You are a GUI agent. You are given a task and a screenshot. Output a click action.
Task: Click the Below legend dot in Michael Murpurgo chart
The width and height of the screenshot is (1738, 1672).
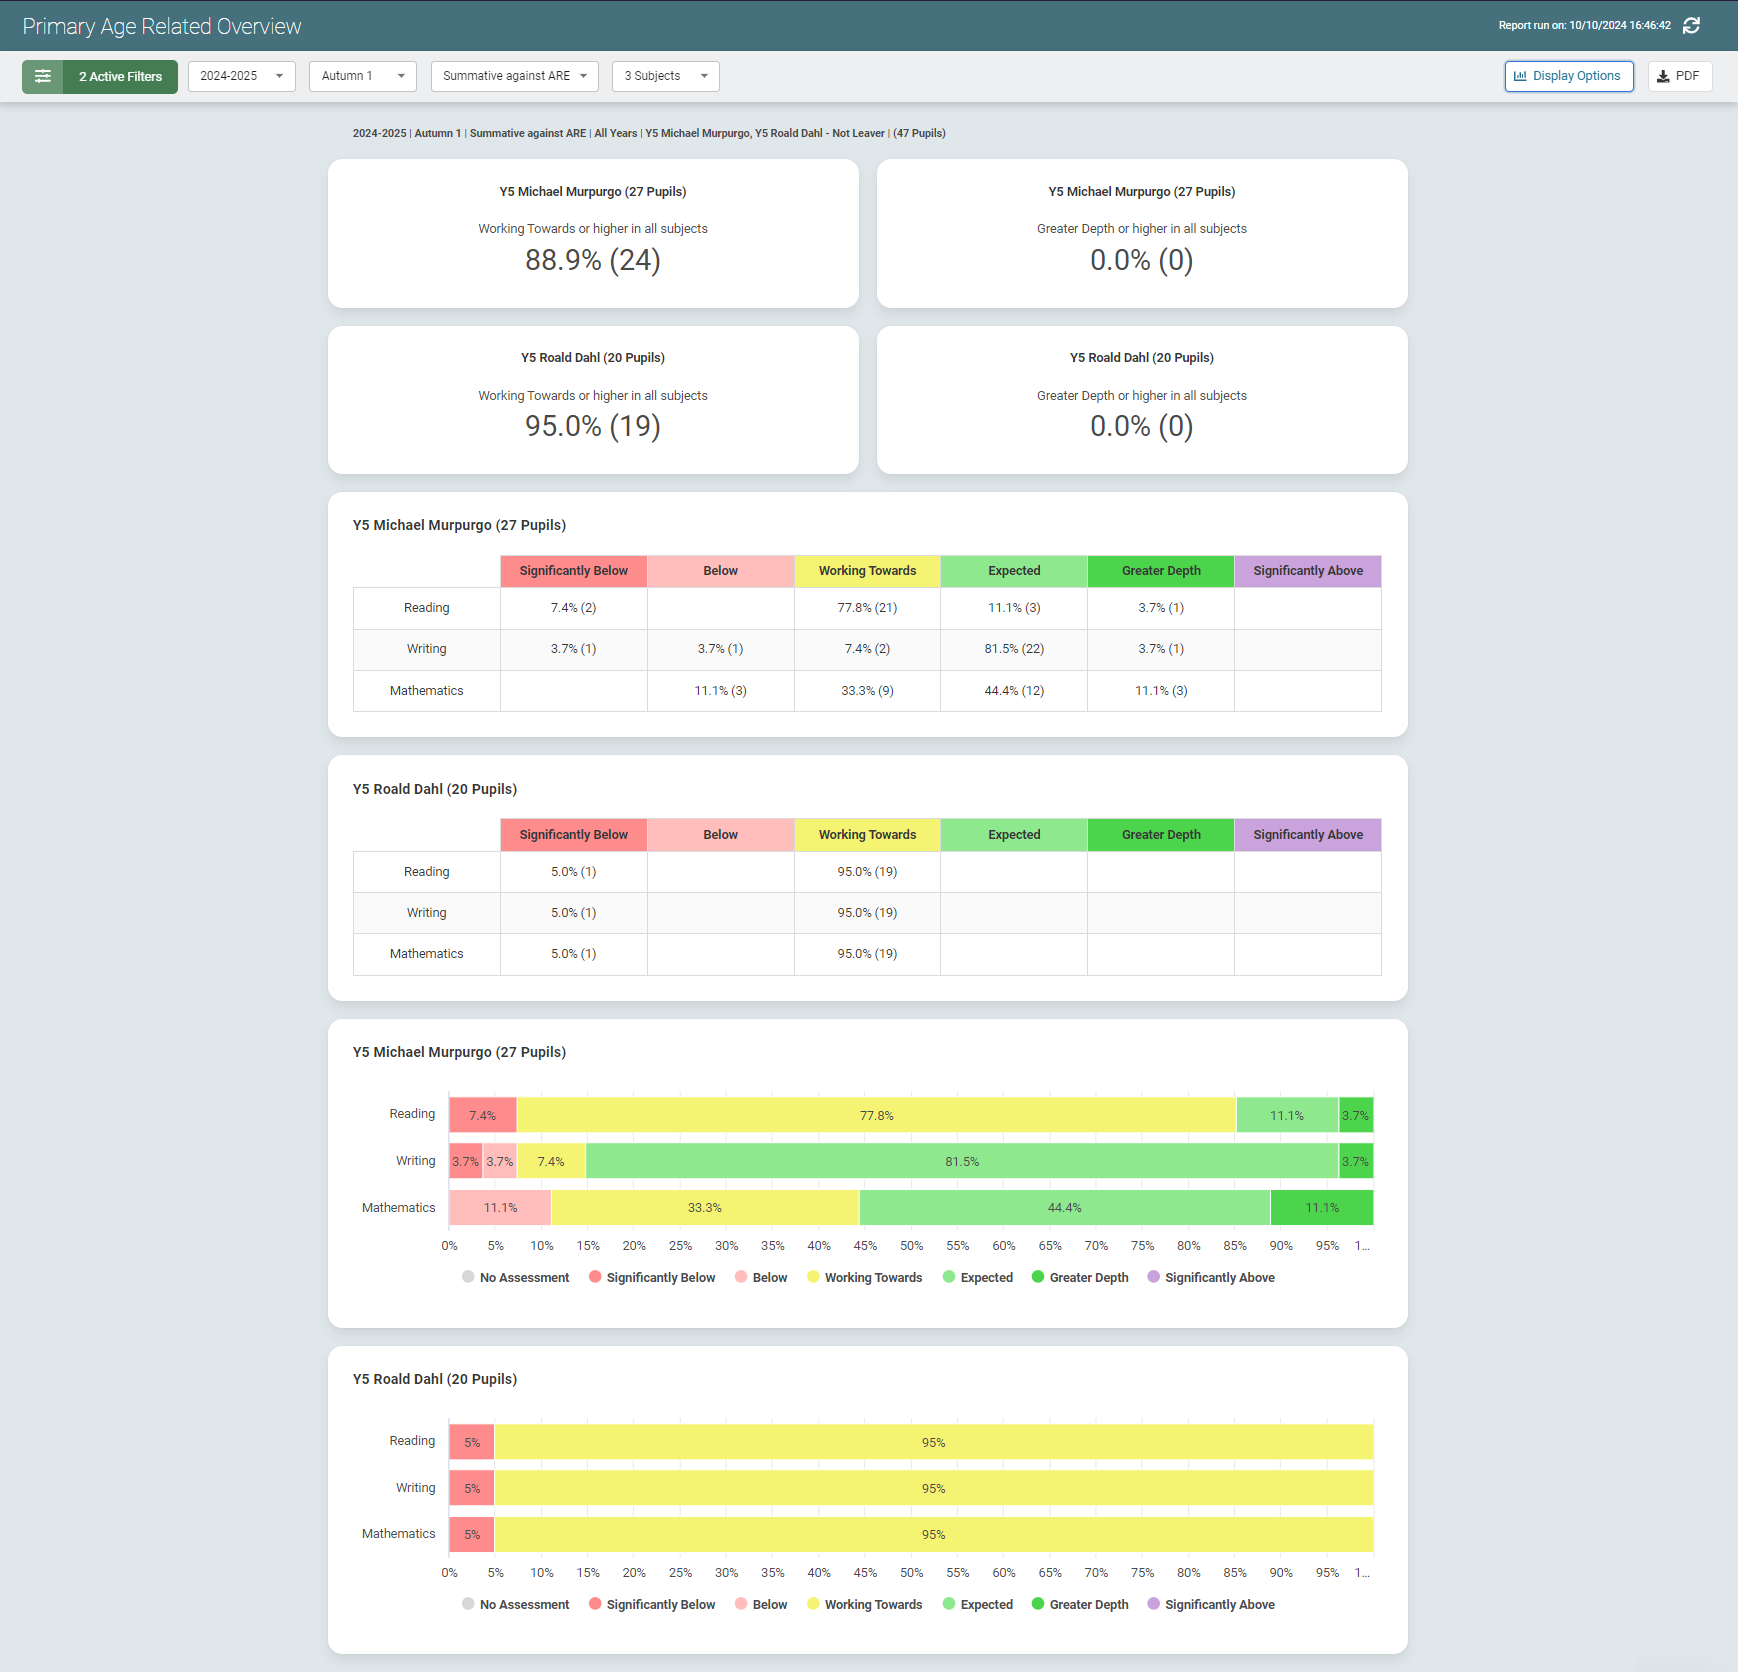pyautogui.click(x=741, y=1277)
